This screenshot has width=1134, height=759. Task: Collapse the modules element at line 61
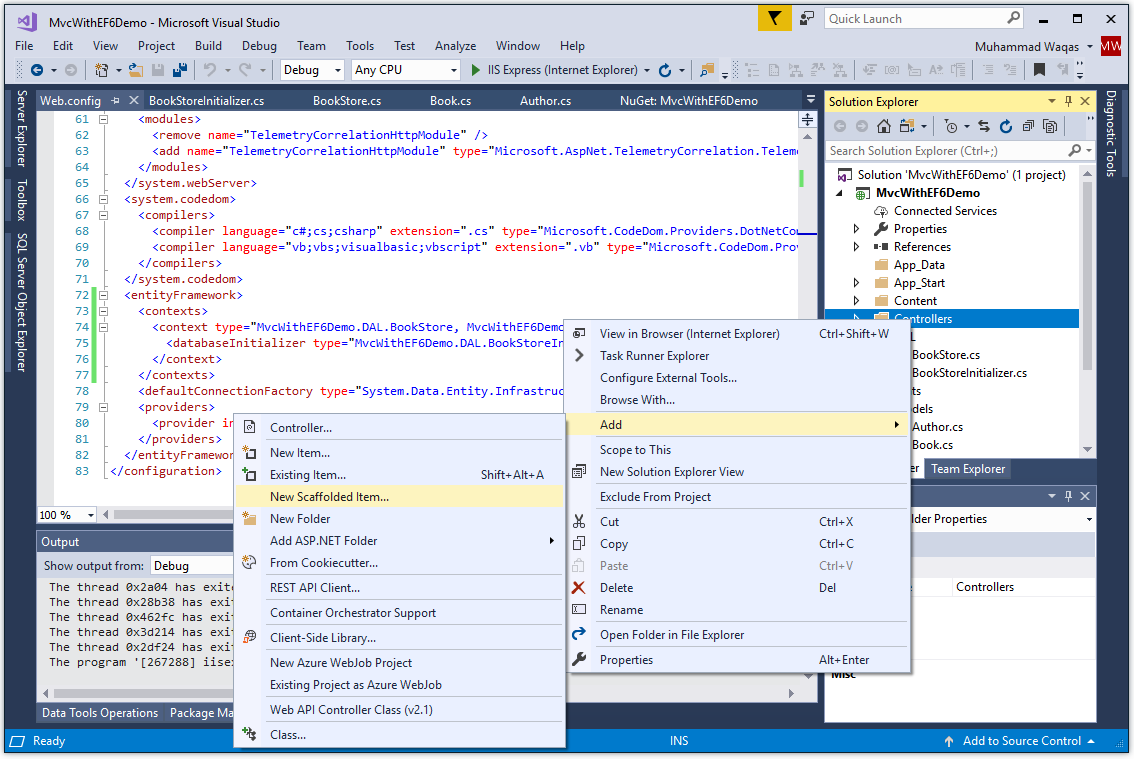tap(103, 119)
